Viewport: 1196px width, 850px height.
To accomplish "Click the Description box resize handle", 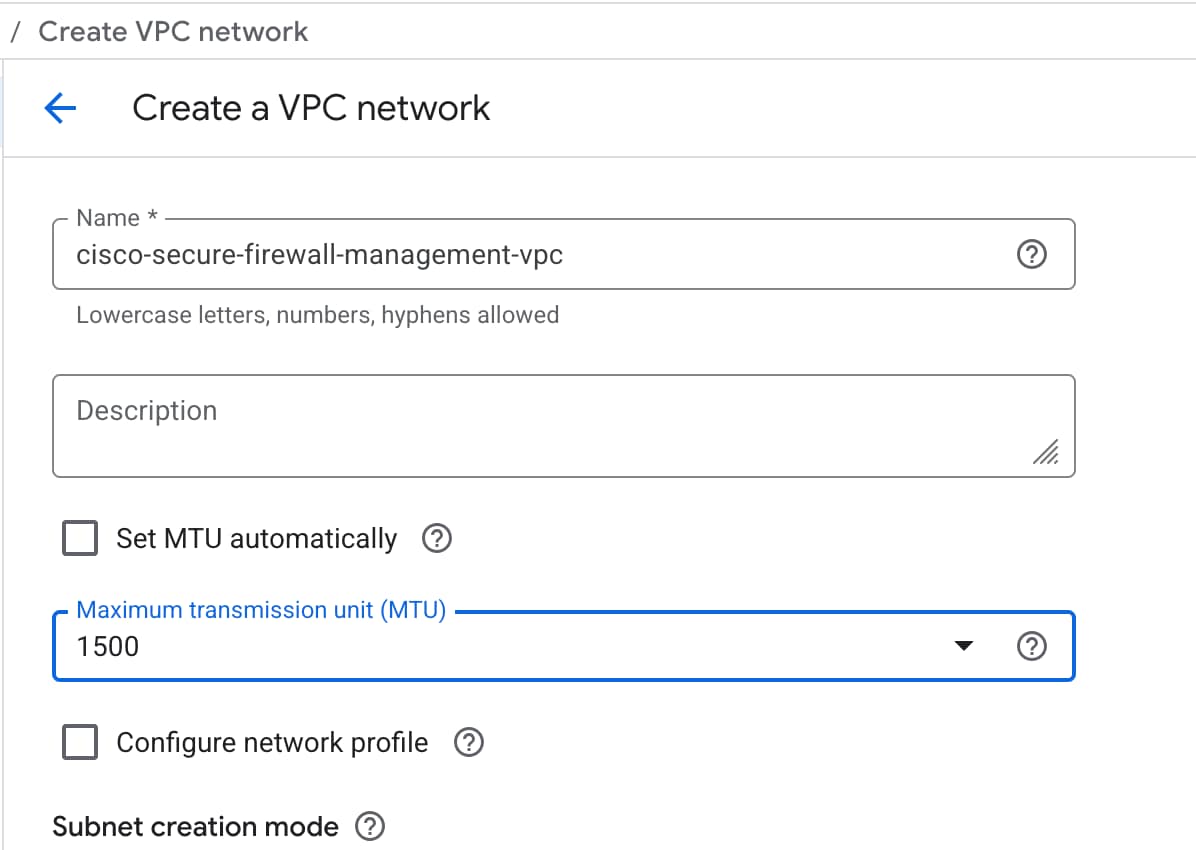I will click(x=1045, y=453).
